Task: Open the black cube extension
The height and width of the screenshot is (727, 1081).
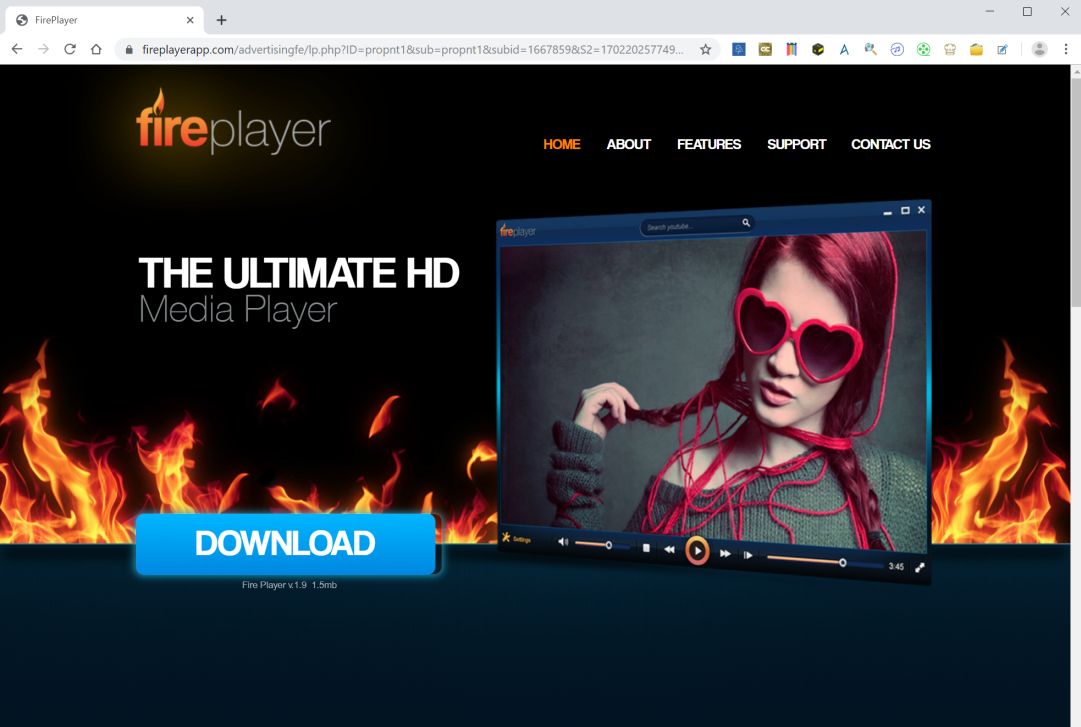Action: (x=818, y=50)
